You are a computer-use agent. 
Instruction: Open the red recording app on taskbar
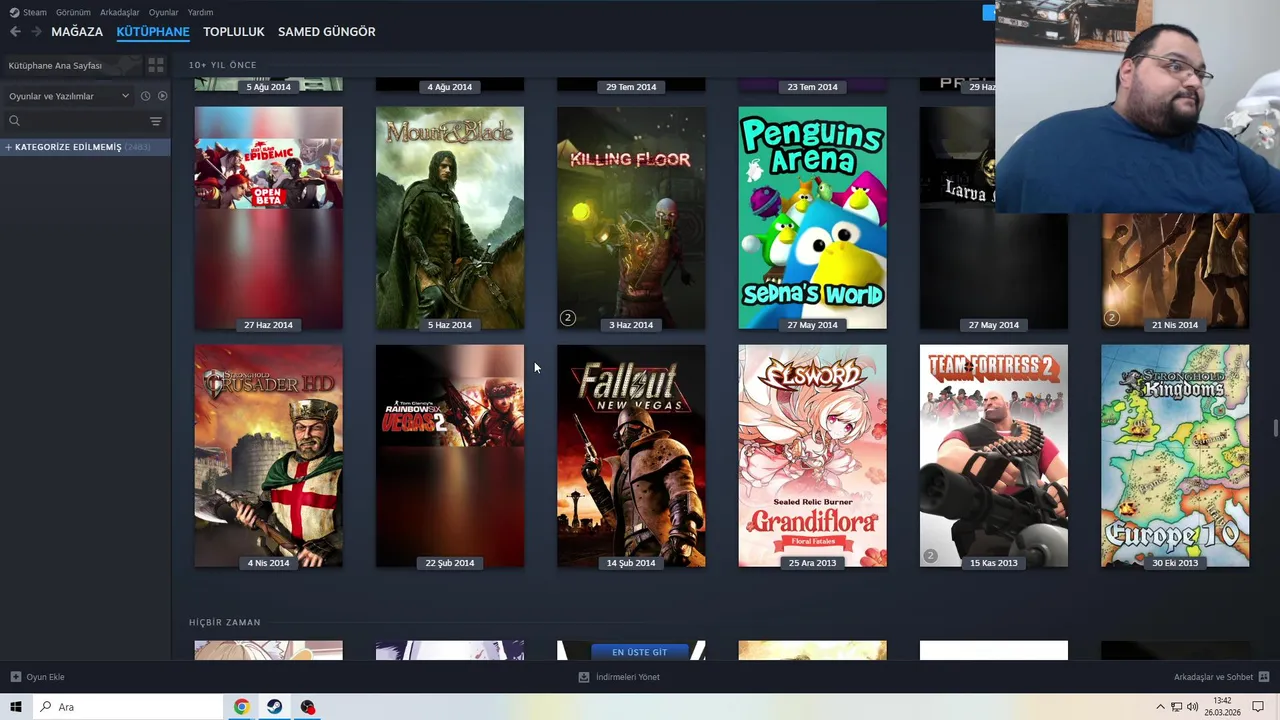307,707
